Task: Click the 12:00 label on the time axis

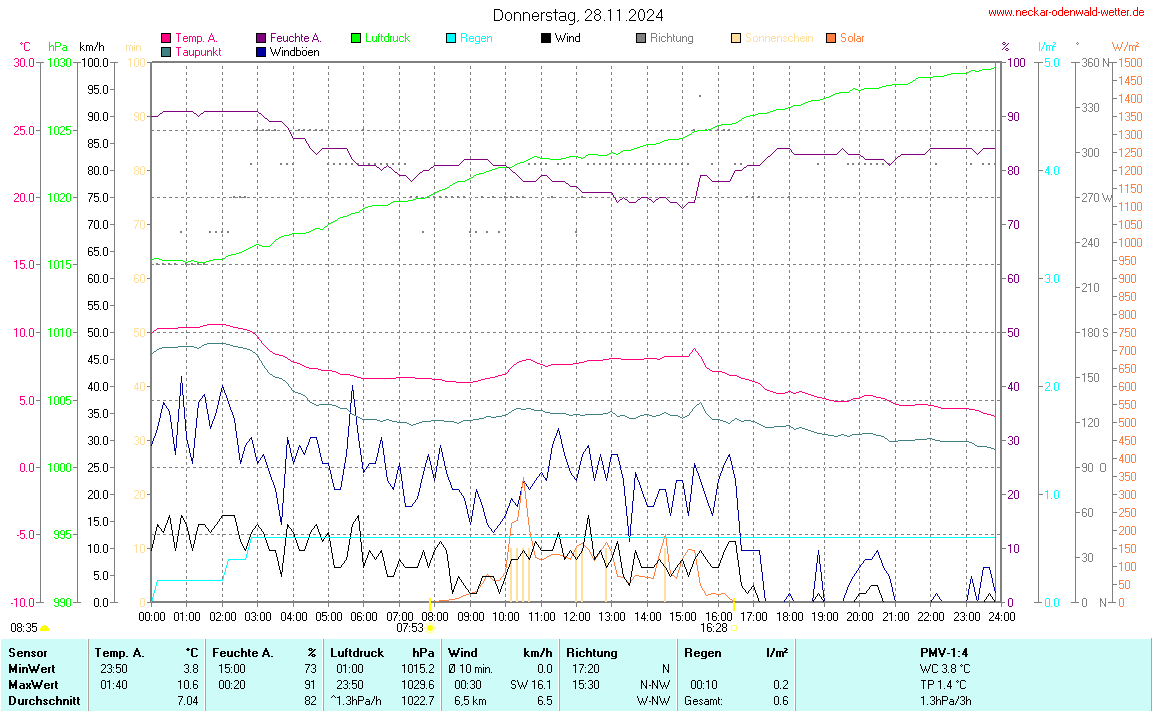Action: click(x=577, y=616)
